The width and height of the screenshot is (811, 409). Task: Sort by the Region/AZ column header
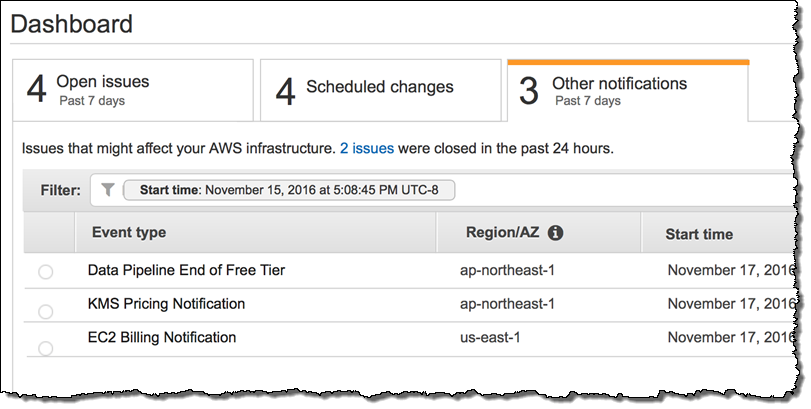pyautogui.click(x=501, y=233)
